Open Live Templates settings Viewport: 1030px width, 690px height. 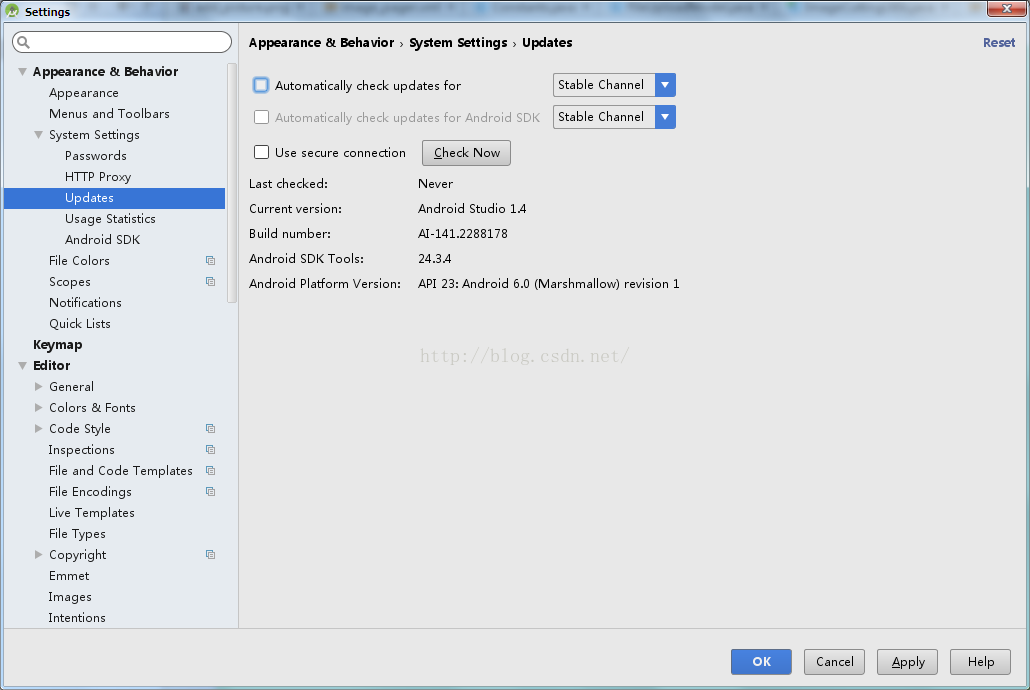[x=91, y=513]
